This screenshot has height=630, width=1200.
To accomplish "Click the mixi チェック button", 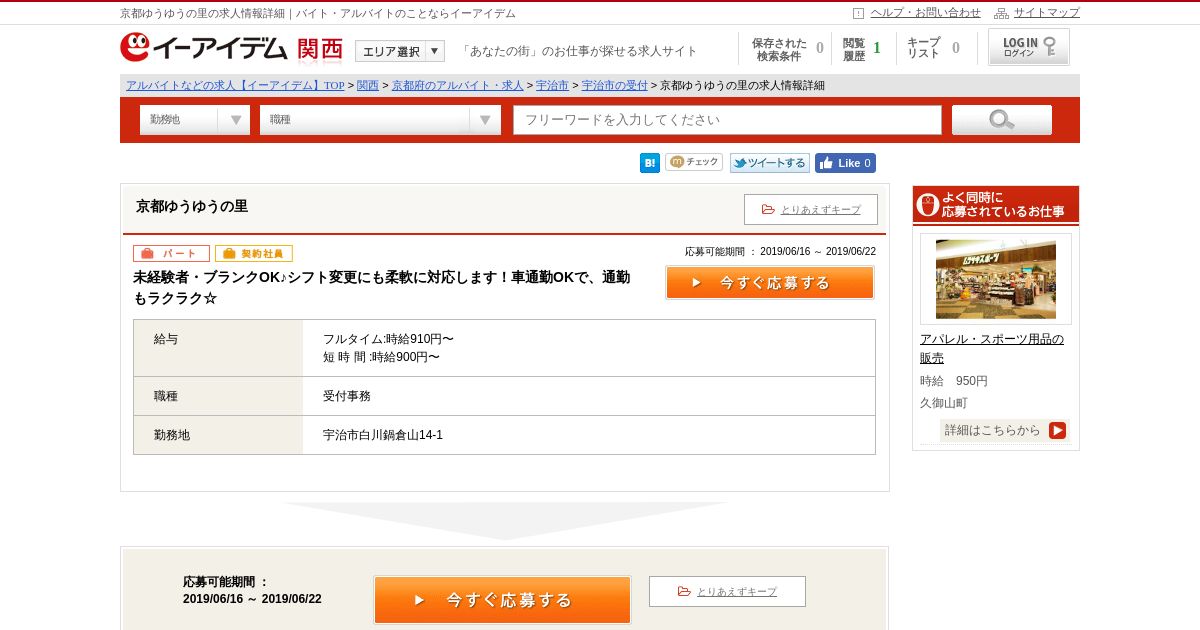I will (x=694, y=162).
